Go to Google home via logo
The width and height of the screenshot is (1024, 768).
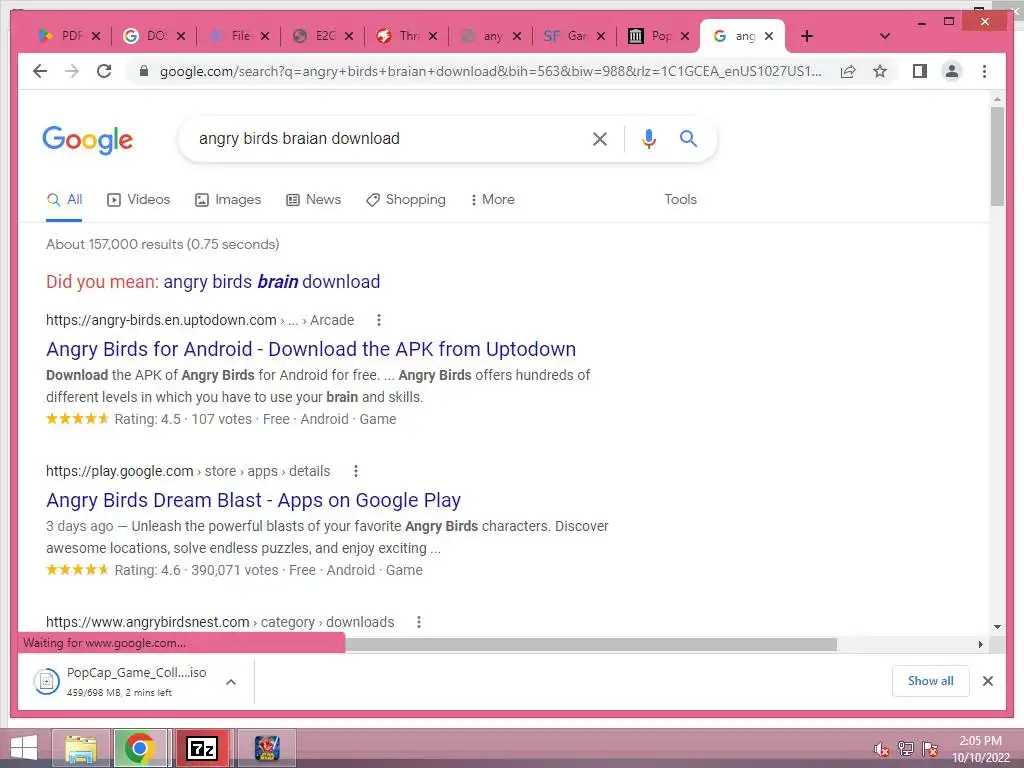click(88, 140)
